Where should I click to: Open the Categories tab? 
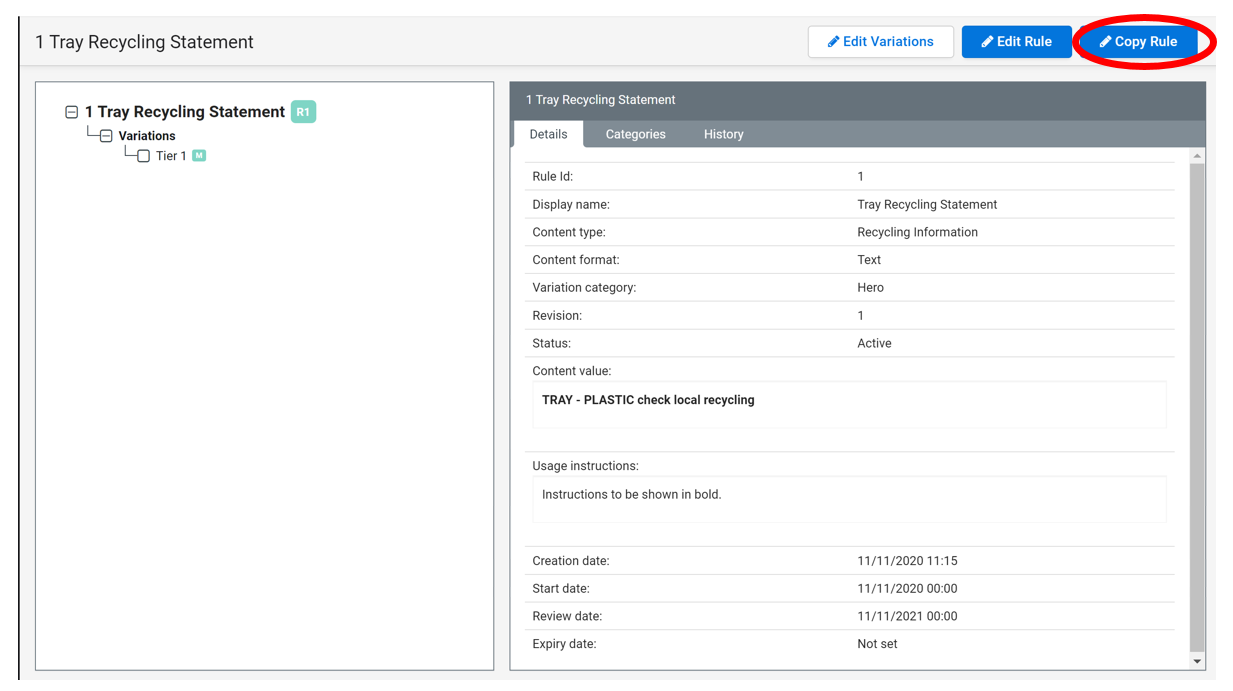pos(635,134)
